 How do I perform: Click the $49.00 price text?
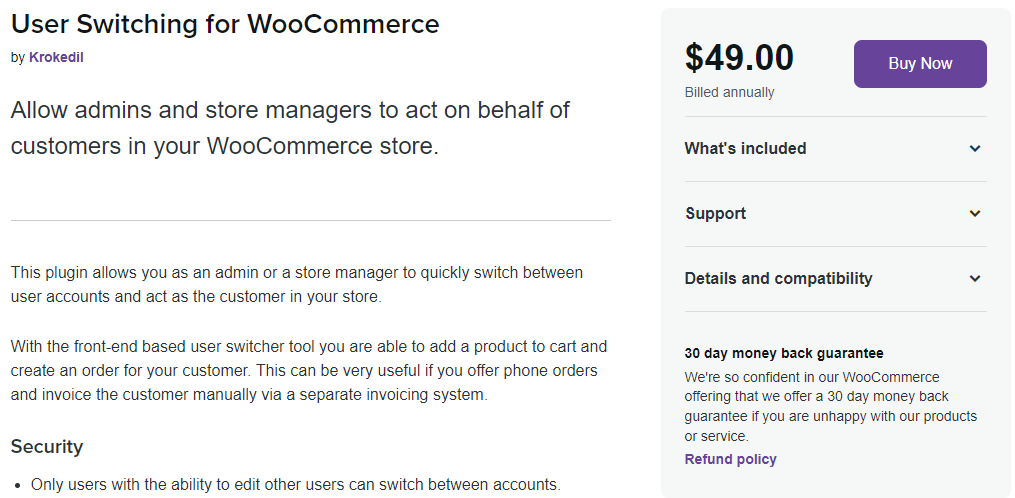[x=739, y=58]
